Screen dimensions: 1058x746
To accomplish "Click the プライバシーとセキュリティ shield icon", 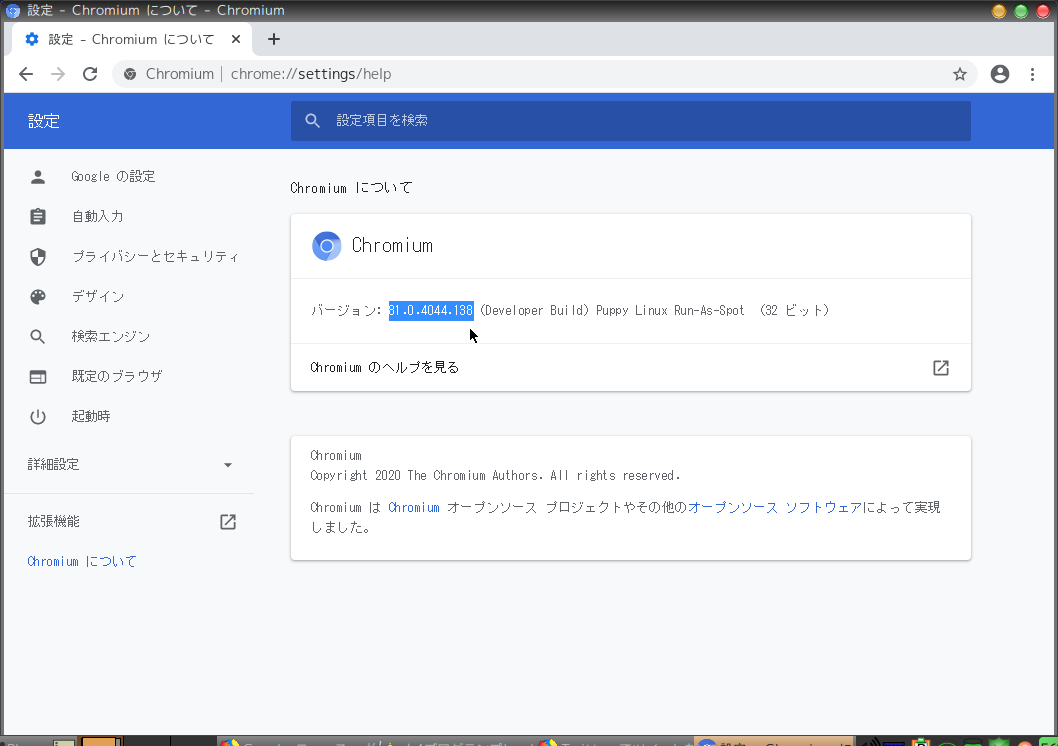I will tap(37, 256).
